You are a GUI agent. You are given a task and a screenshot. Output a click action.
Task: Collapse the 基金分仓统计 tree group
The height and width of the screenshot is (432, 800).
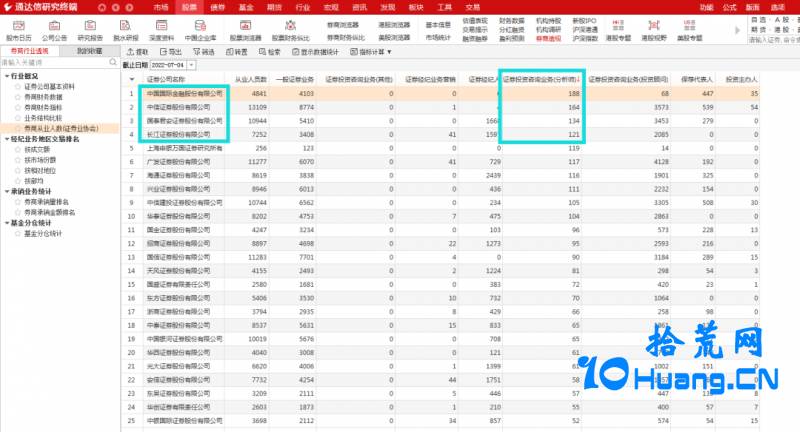[x=7, y=223]
